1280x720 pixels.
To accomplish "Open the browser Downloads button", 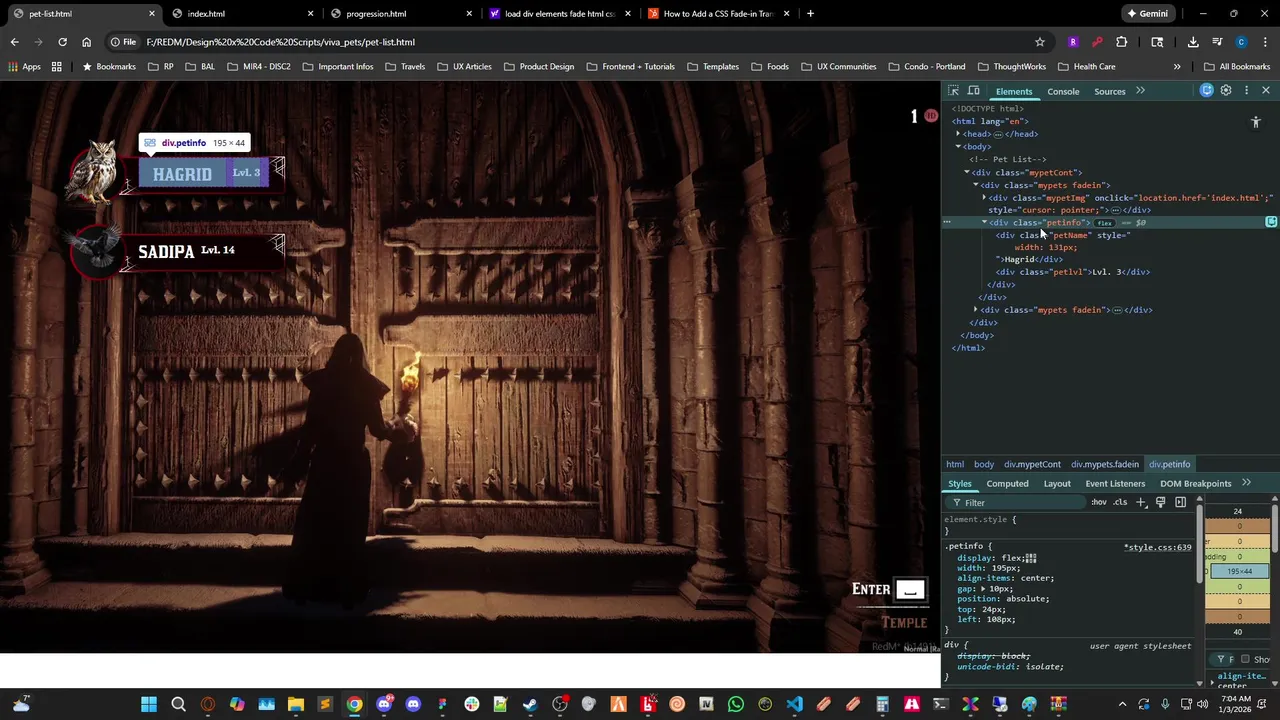I will pyautogui.click(x=1193, y=42).
